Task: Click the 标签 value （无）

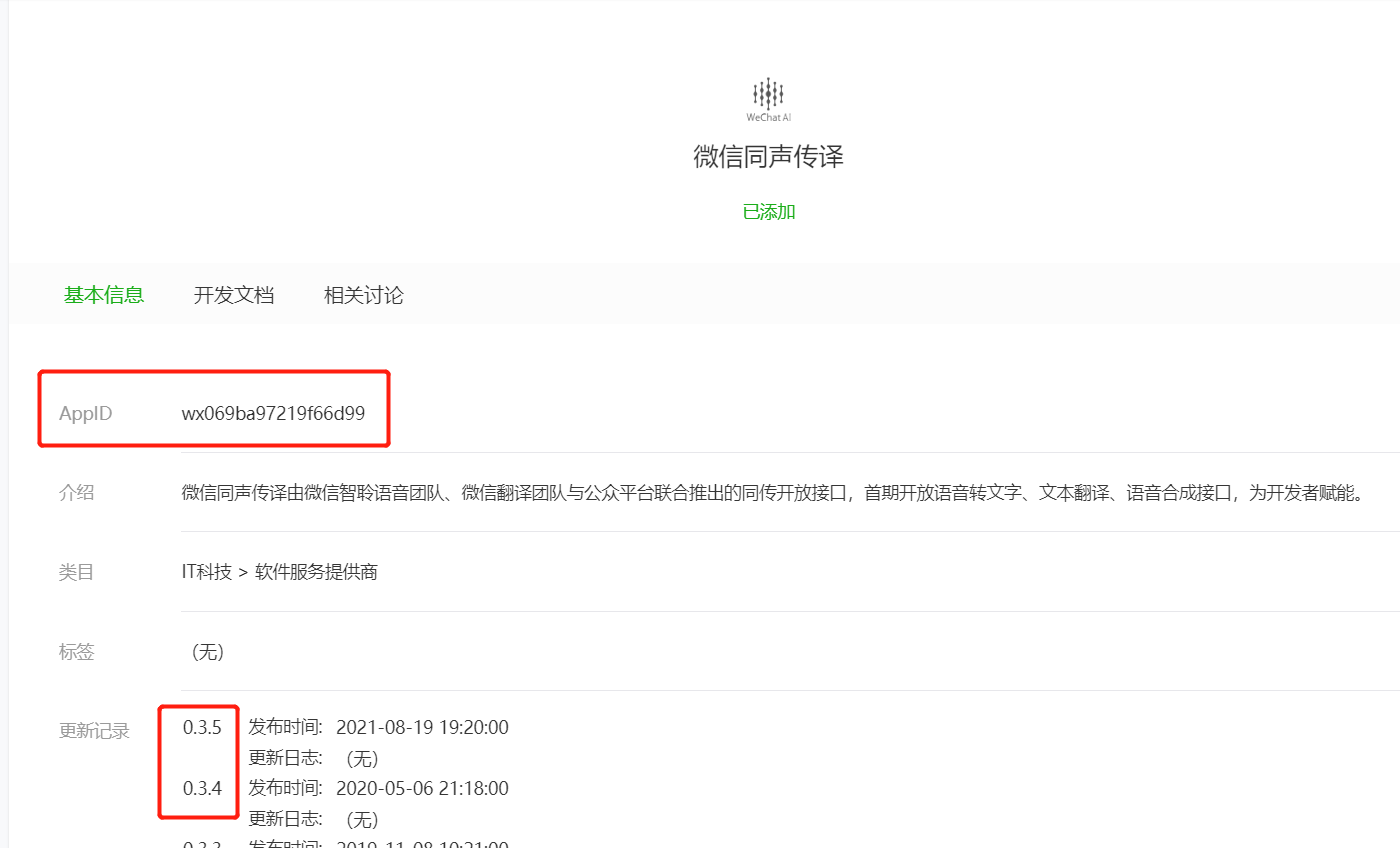Action: pos(206,652)
